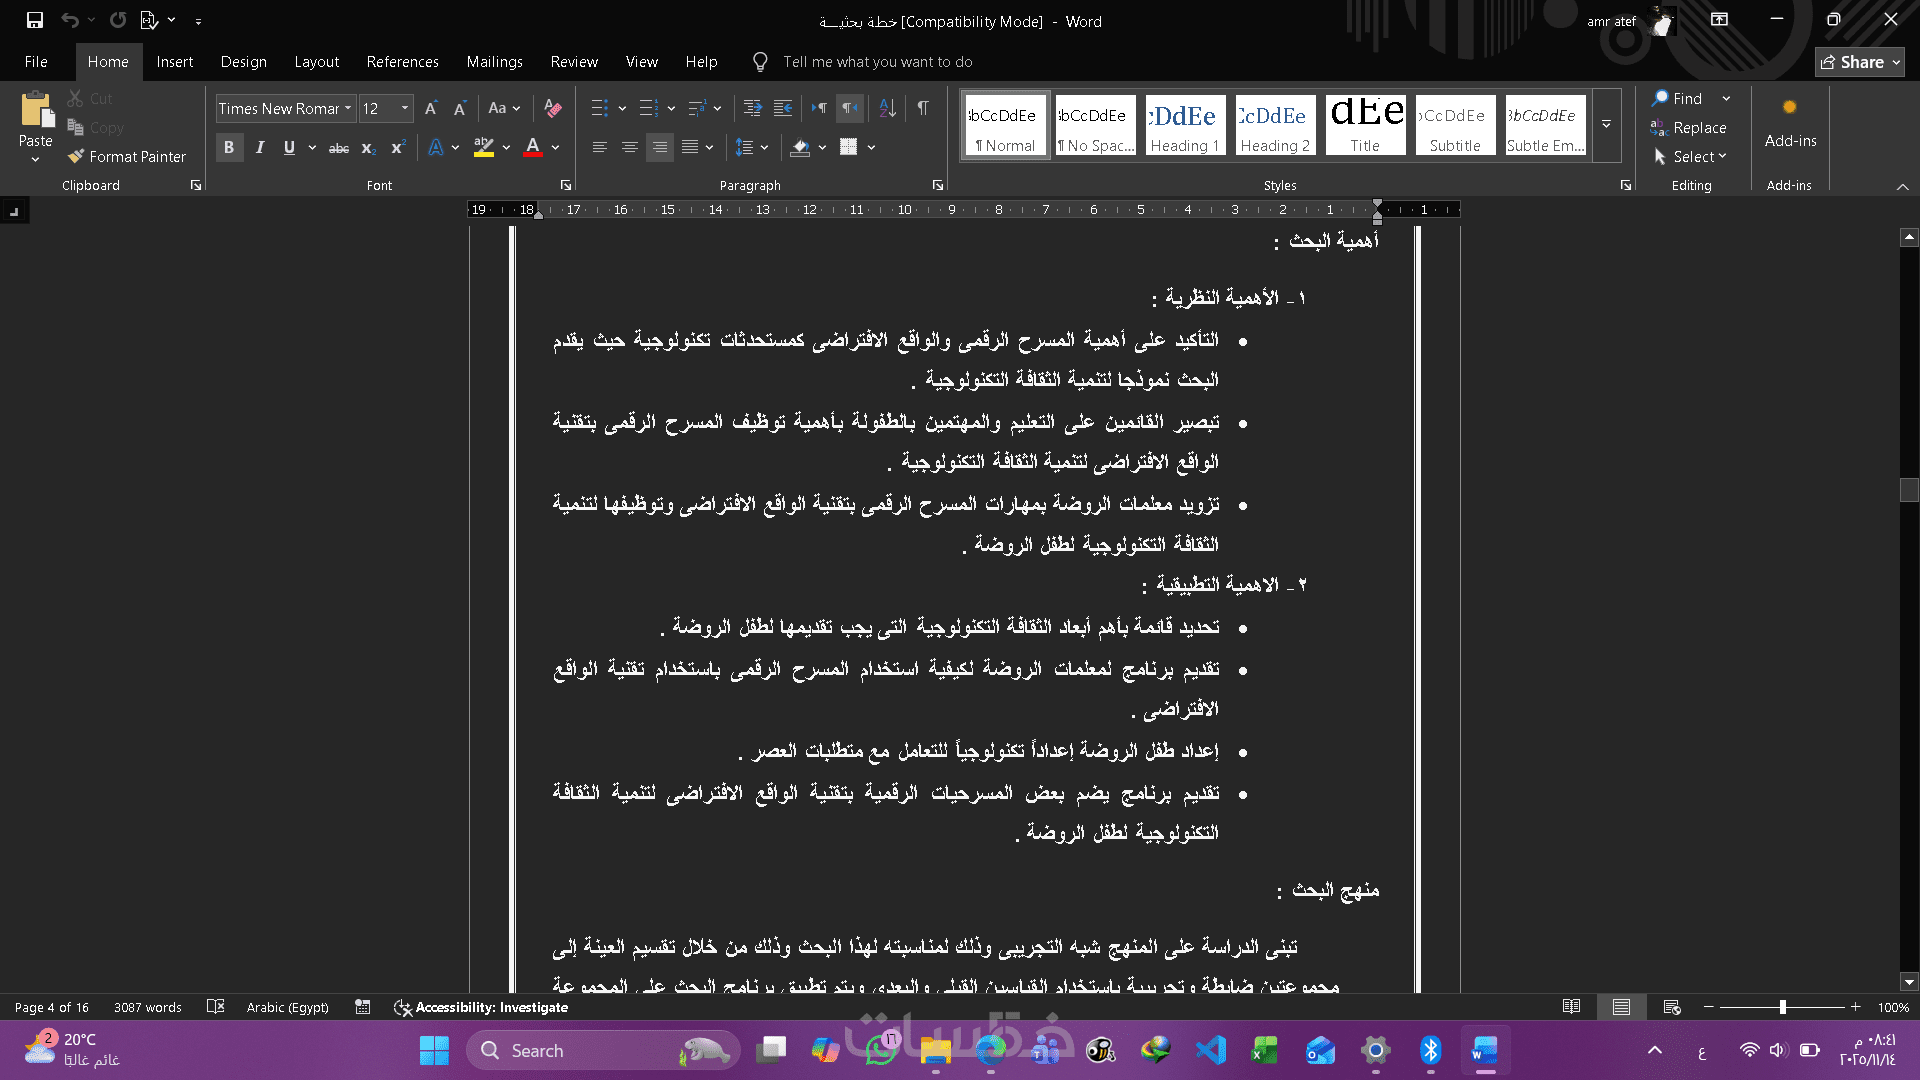The image size is (1920, 1080).
Task: Click the Clear All Formatting icon
Action: point(552,108)
